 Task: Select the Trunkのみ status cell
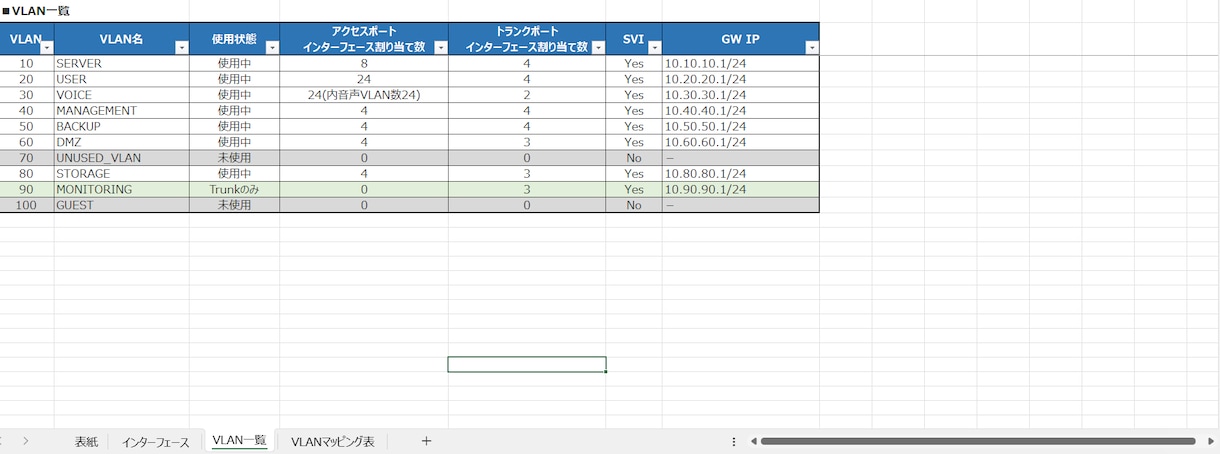234,189
